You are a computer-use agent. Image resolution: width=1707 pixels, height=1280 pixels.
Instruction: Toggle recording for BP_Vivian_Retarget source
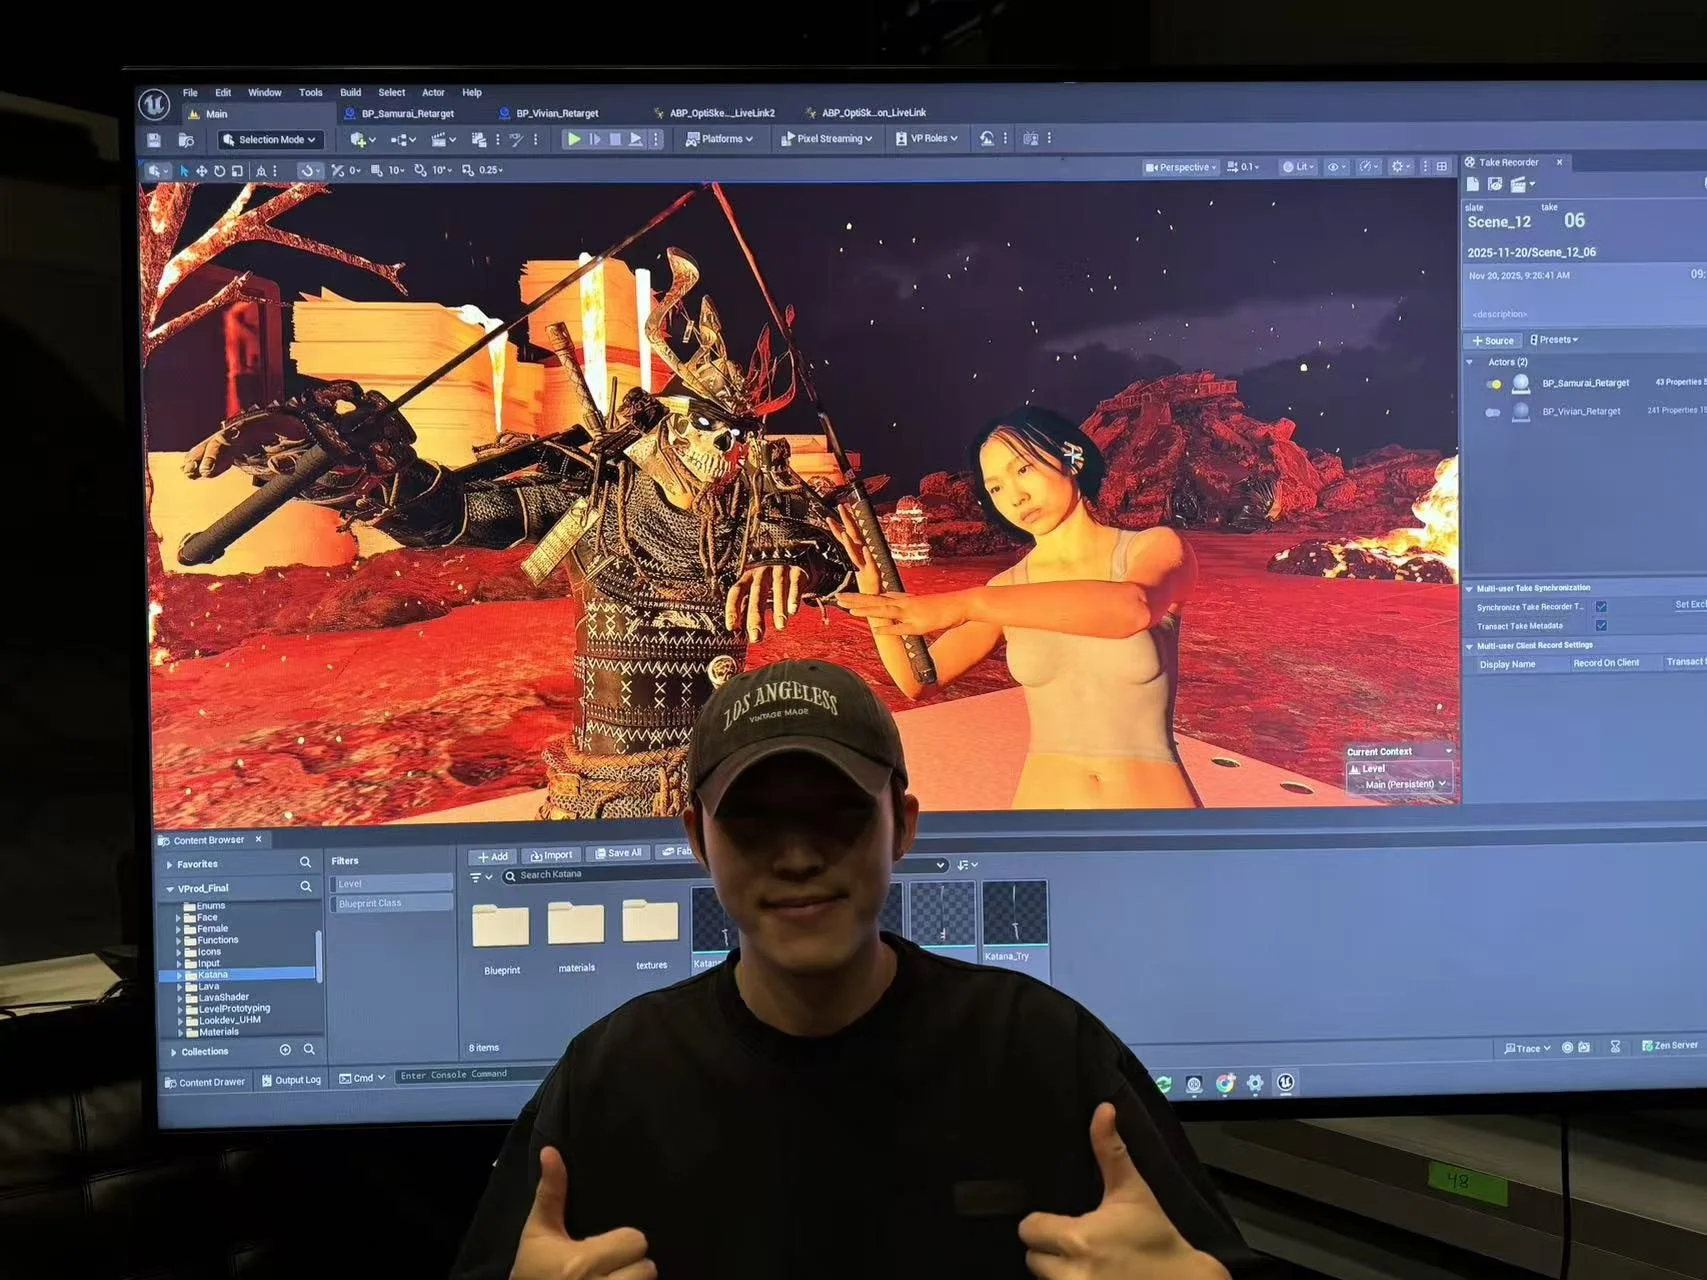pyautogui.click(x=1493, y=413)
